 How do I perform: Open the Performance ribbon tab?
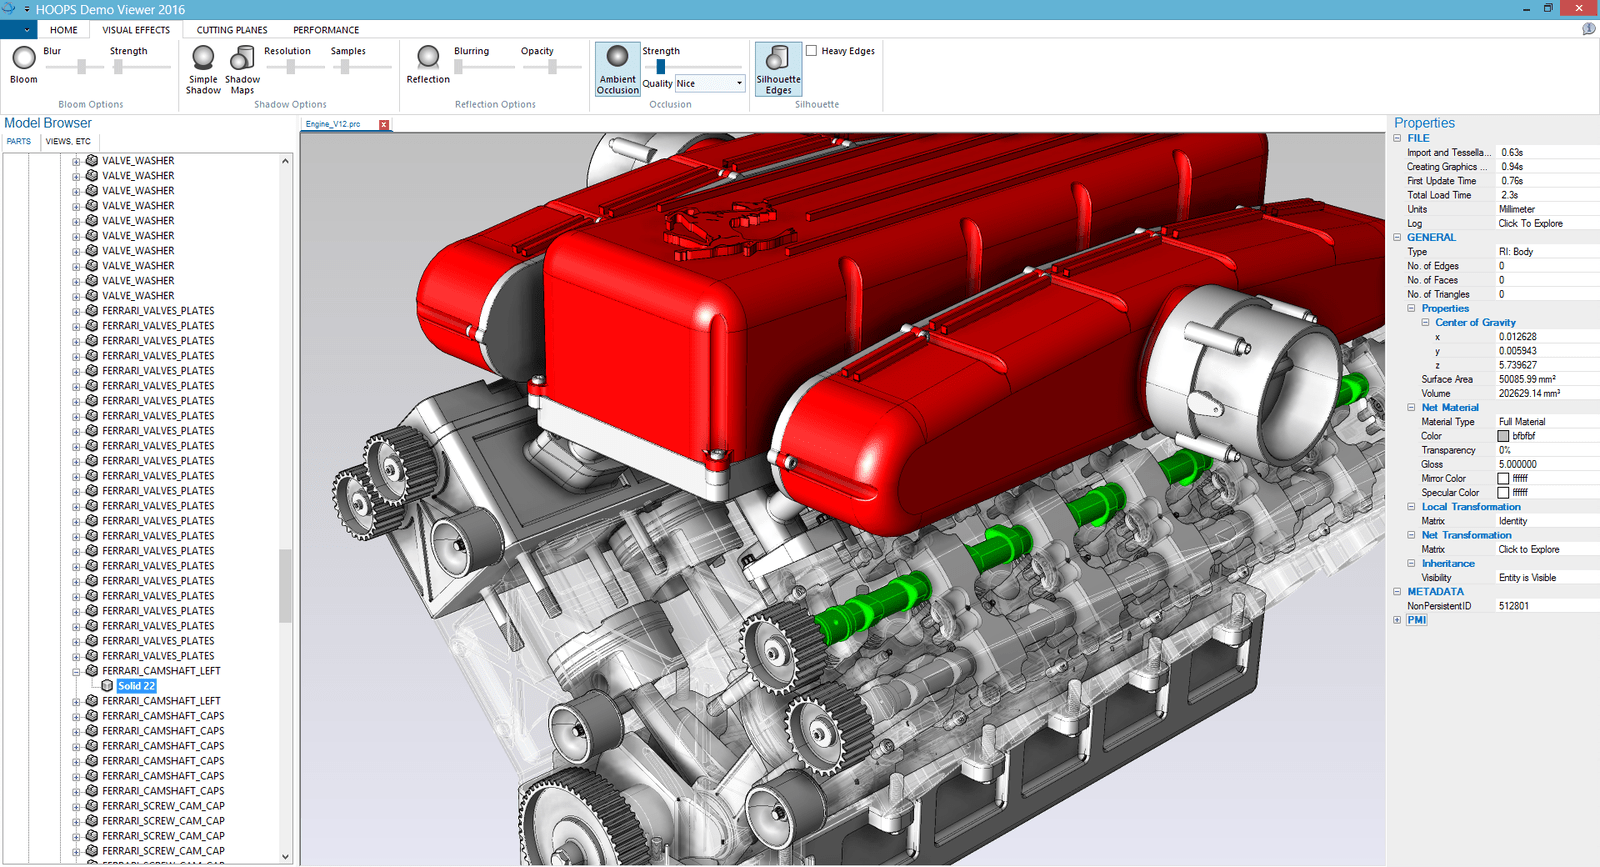coord(326,30)
